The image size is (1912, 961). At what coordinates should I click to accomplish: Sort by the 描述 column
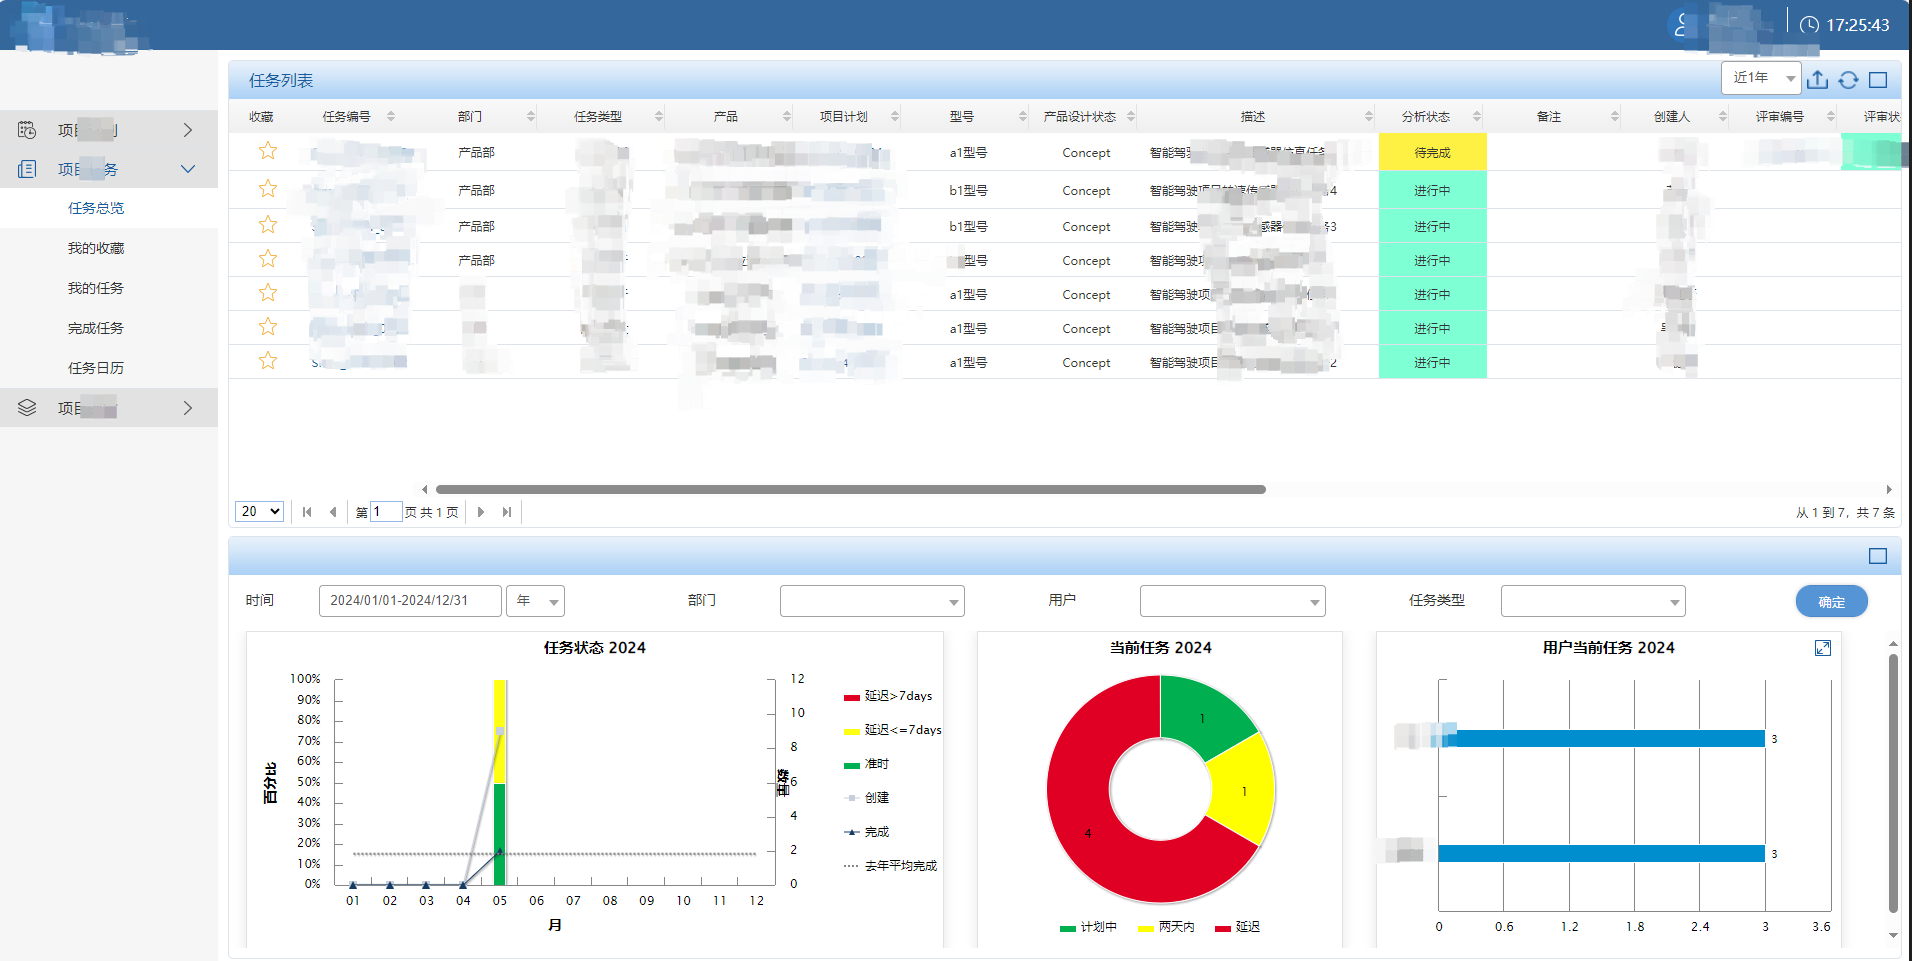point(1369,117)
